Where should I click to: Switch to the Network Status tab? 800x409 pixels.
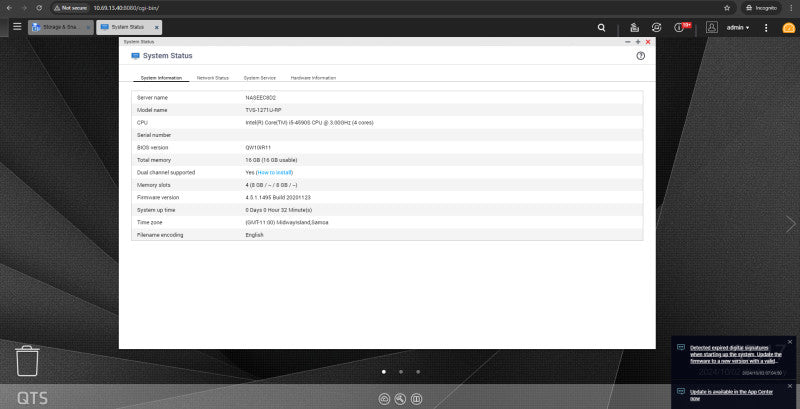point(213,78)
